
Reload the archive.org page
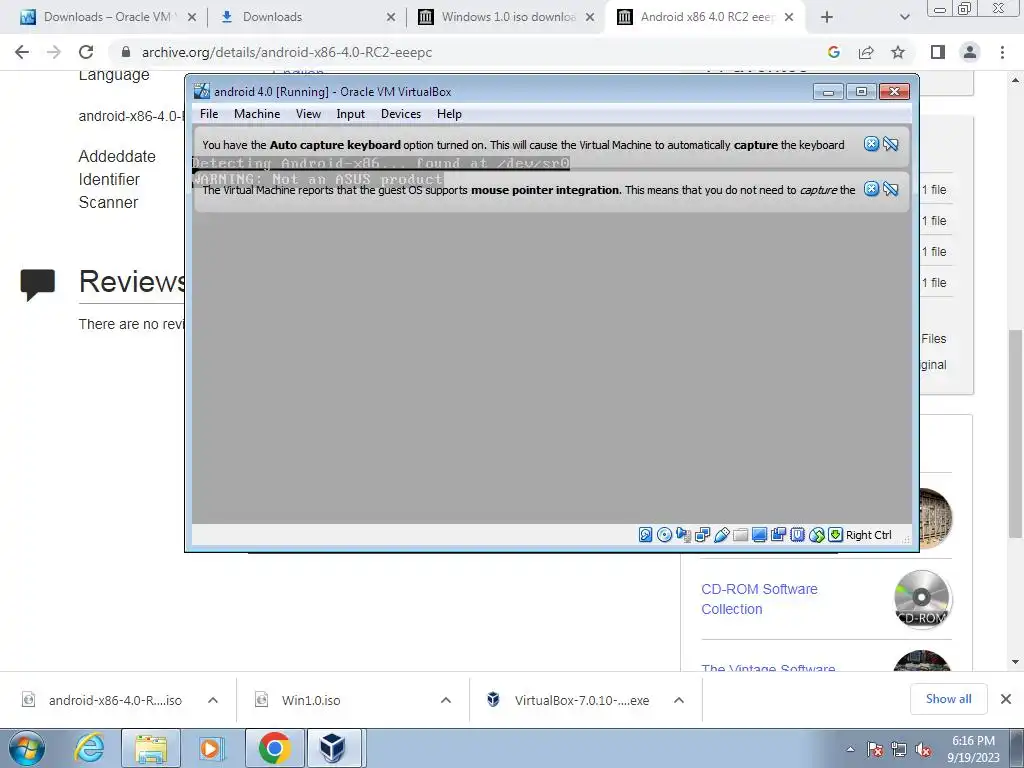coord(86,52)
